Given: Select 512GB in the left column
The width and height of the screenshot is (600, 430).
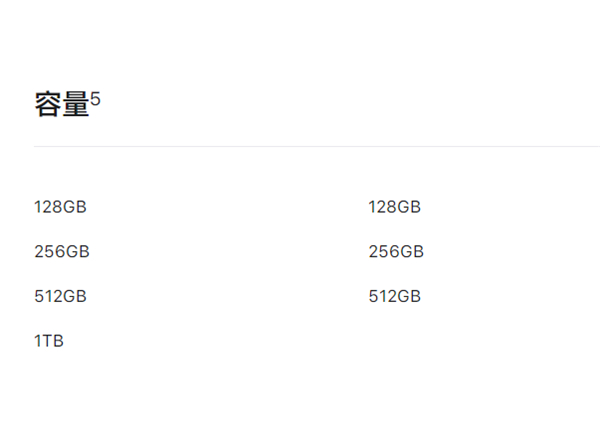Looking at the screenshot, I should tap(60, 296).
